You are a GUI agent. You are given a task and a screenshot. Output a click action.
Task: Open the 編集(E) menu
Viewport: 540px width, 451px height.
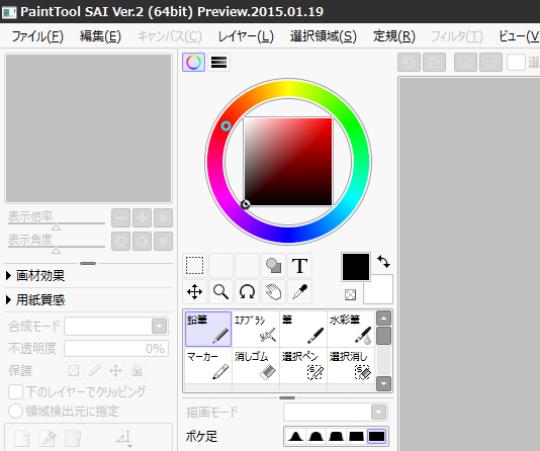pos(100,36)
